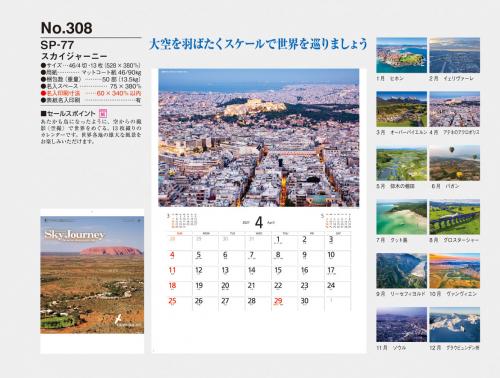Select date 8 on April calendar
The height and width of the screenshot is (378, 500).
click(x=278, y=255)
